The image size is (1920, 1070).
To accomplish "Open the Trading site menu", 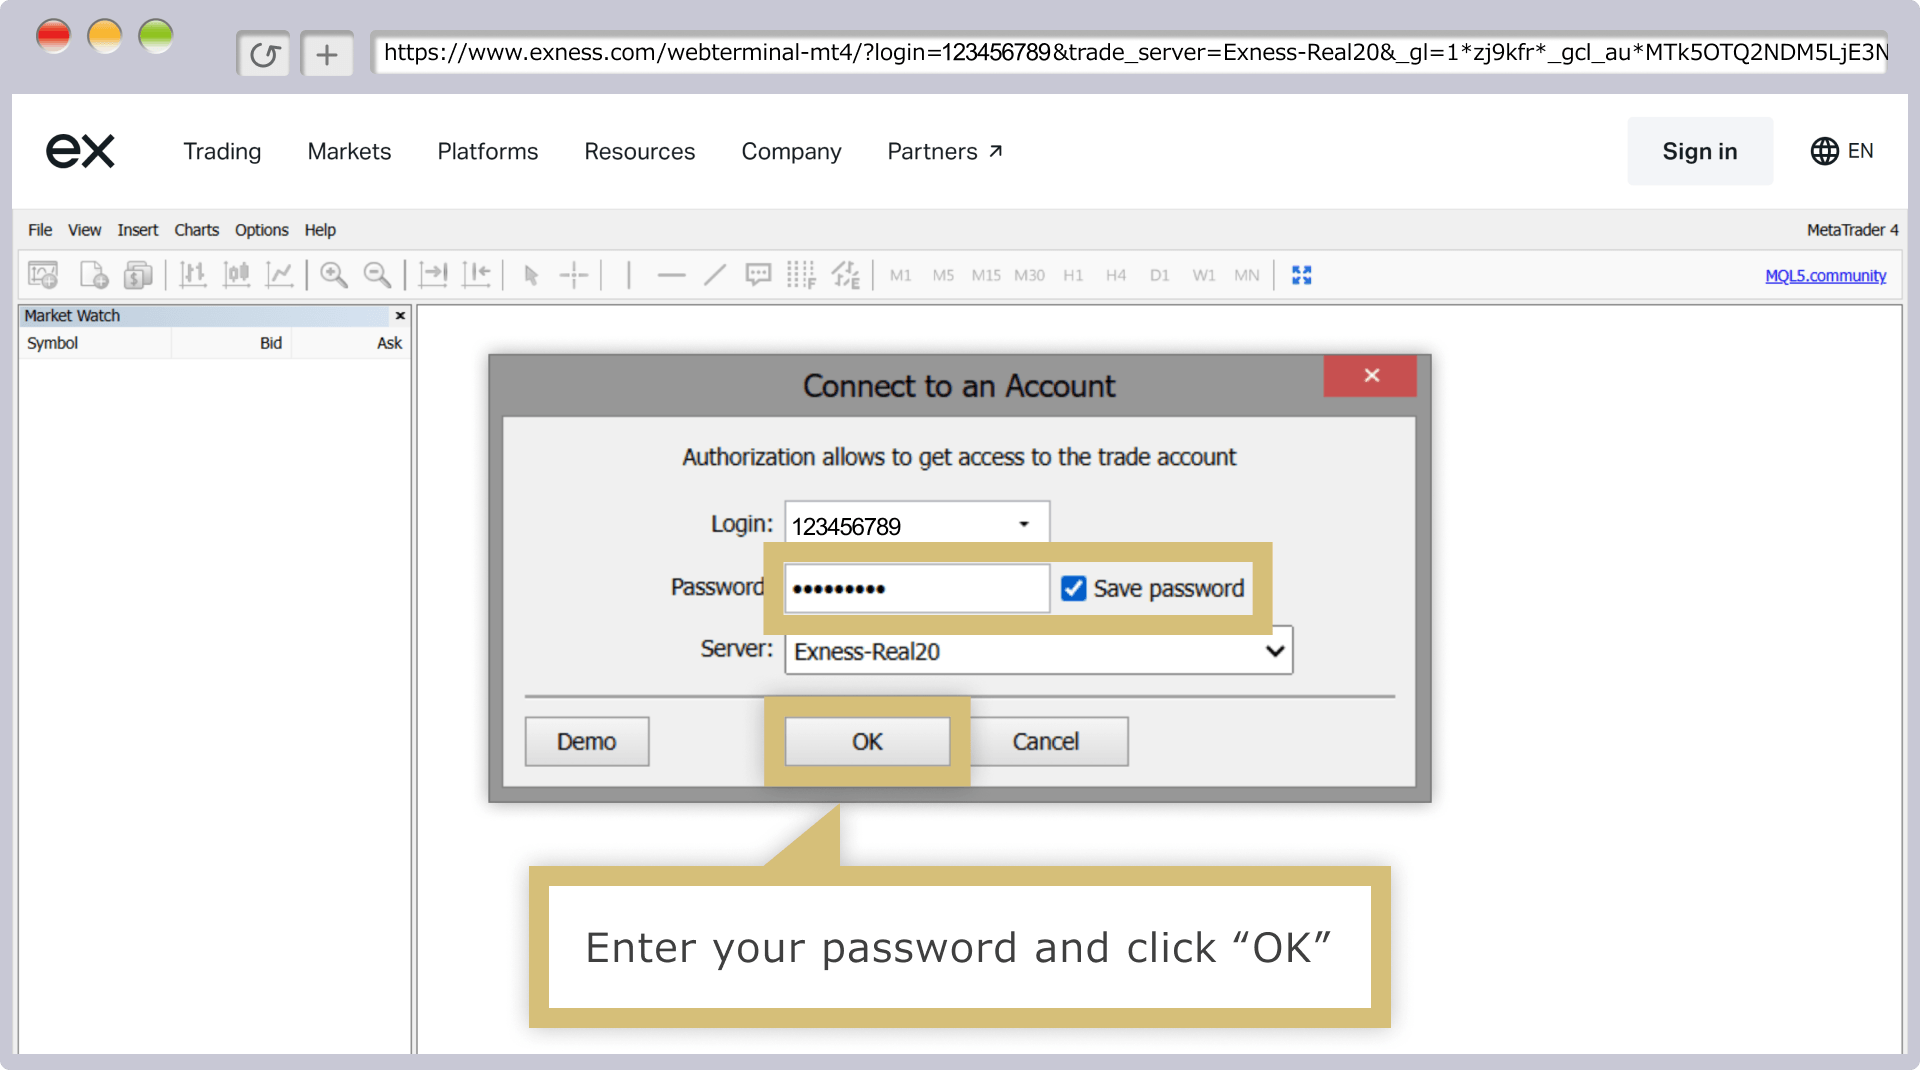I will click(x=222, y=151).
